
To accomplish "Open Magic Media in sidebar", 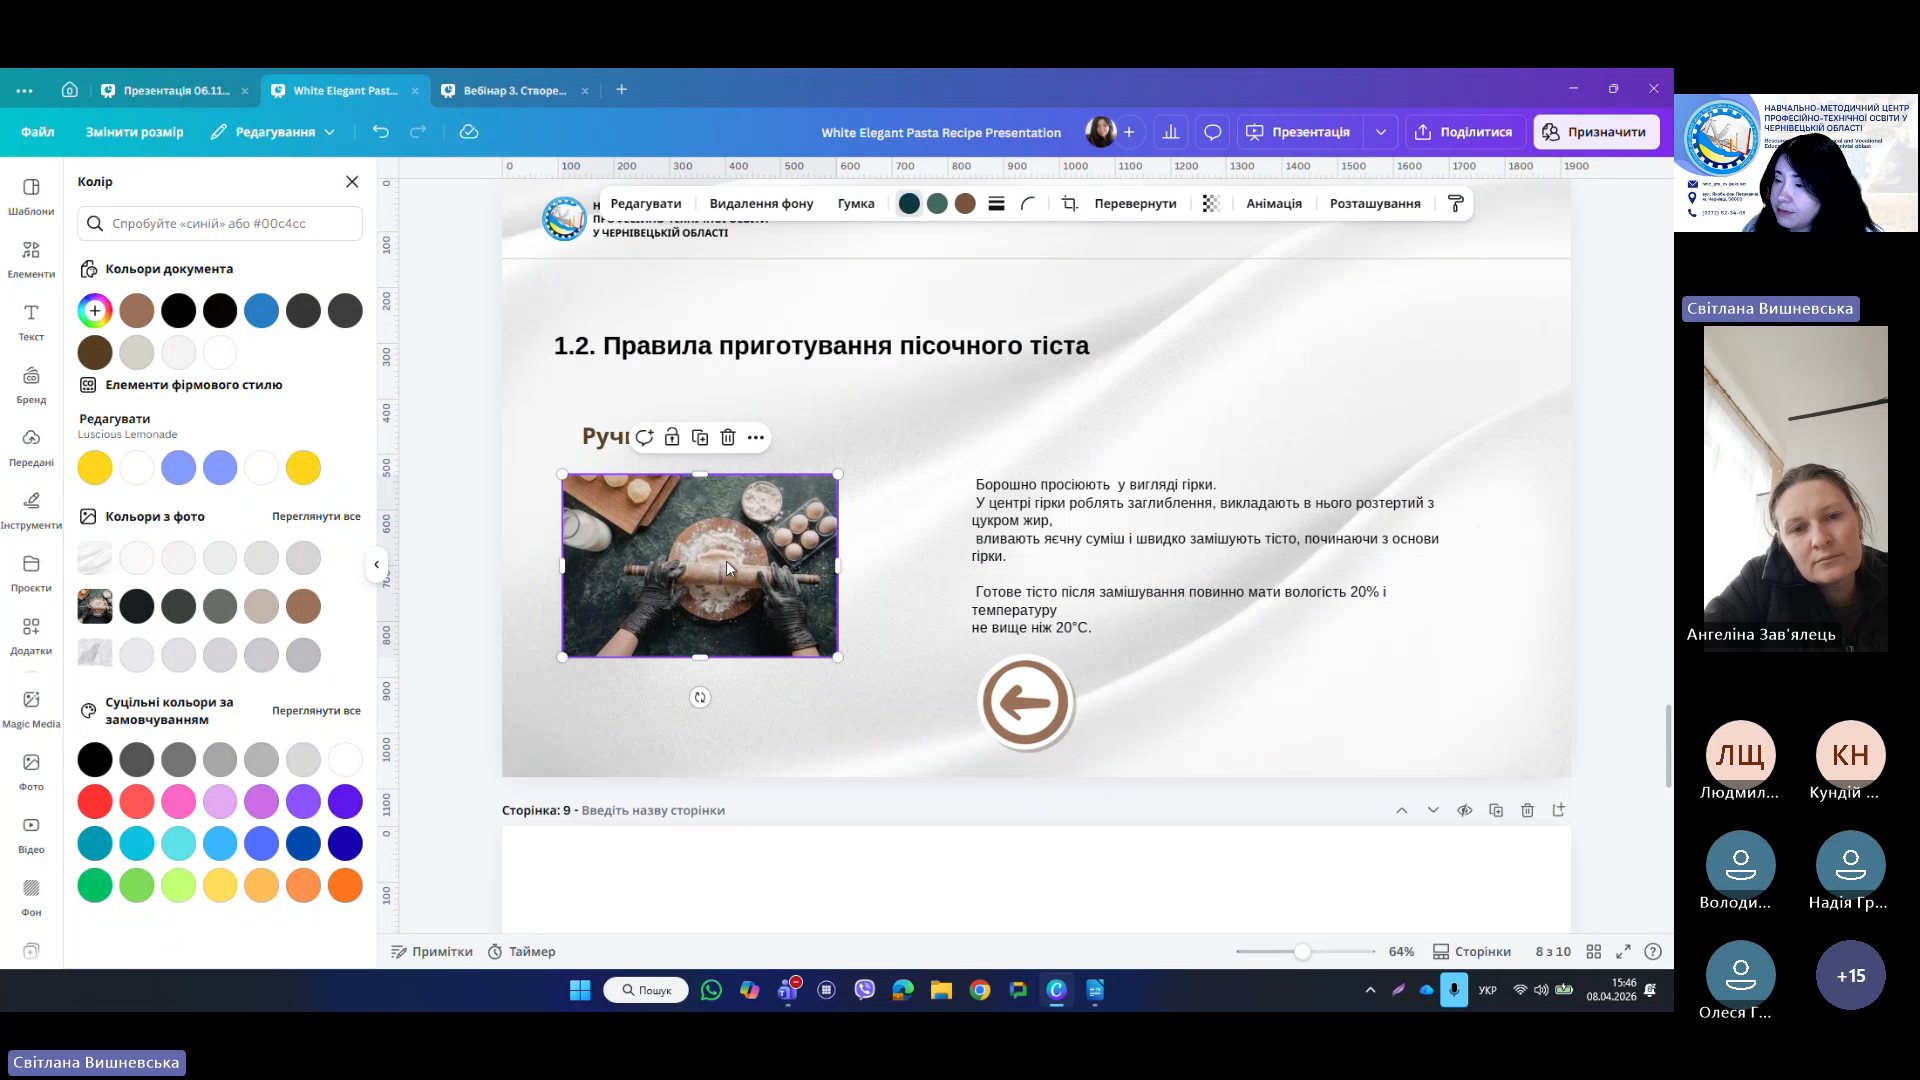I will (x=31, y=707).
